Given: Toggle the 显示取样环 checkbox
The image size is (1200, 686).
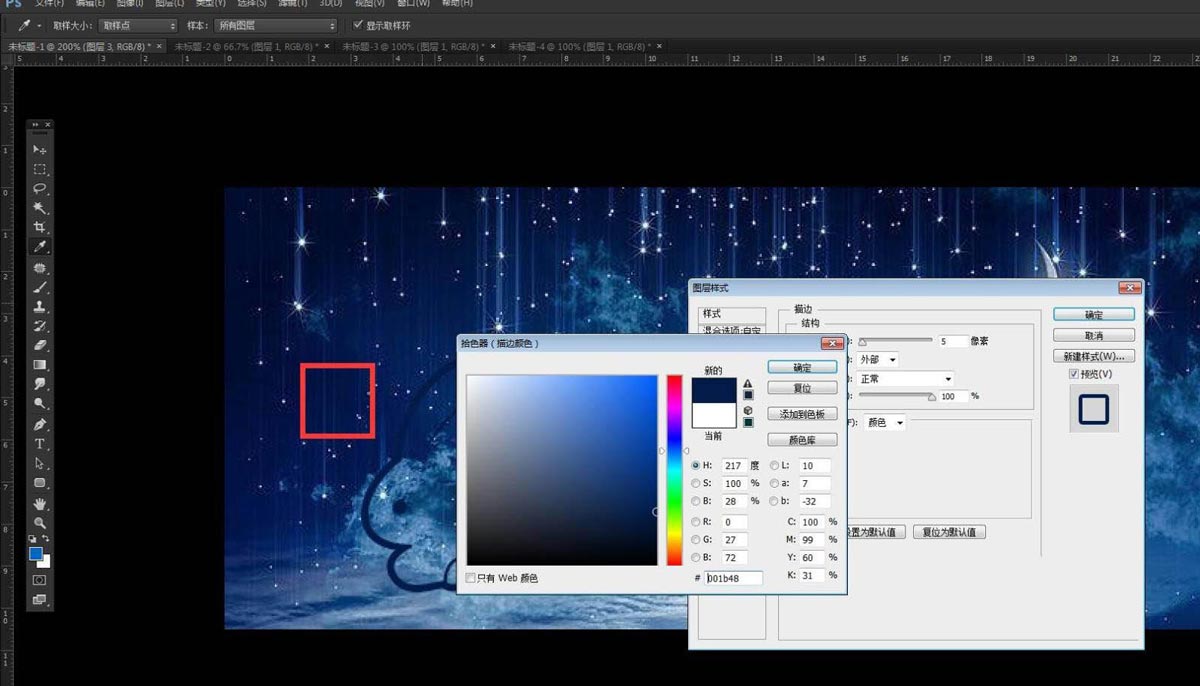Looking at the screenshot, I should pos(359,25).
